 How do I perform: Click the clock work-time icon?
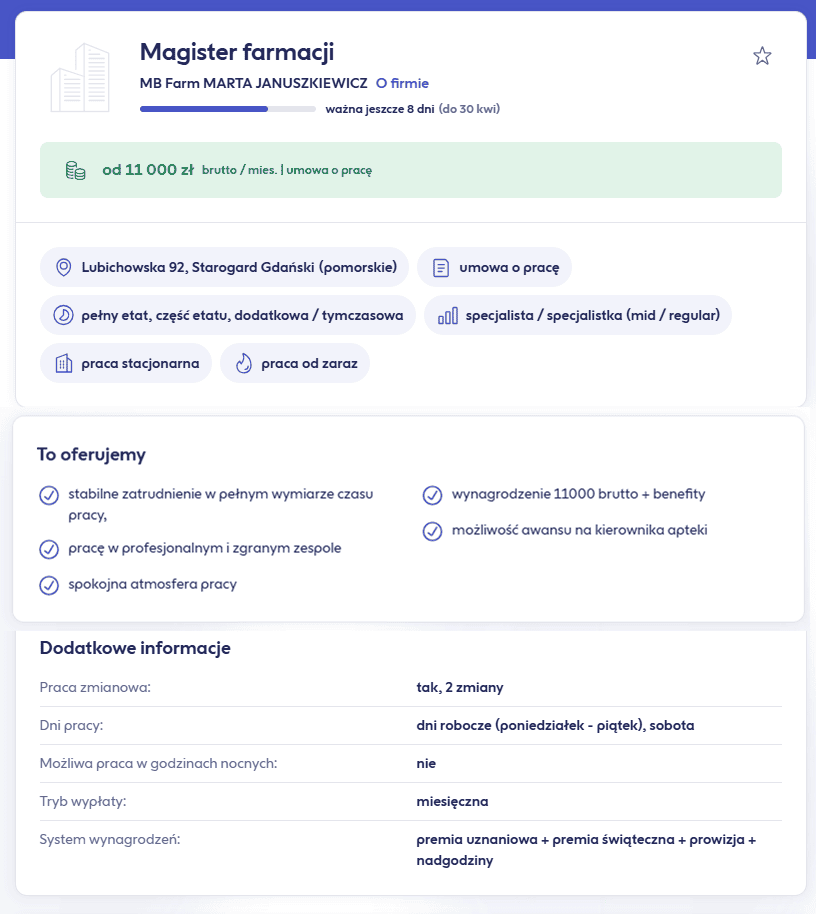(63, 315)
